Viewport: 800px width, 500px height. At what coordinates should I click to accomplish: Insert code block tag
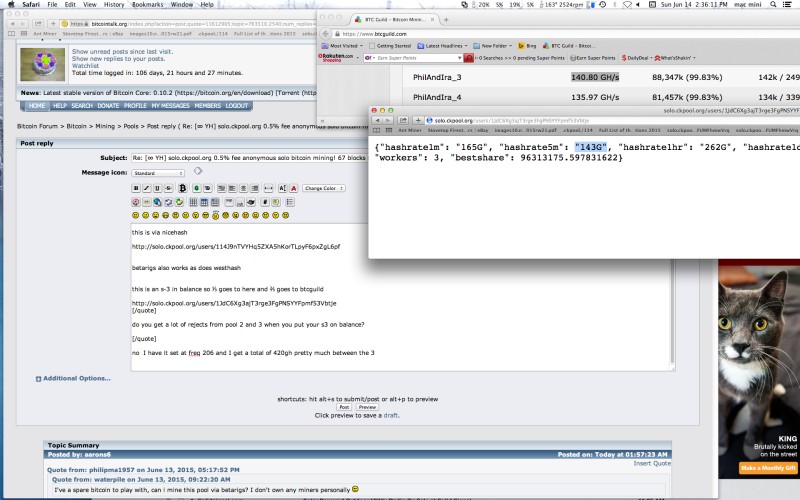point(265,202)
